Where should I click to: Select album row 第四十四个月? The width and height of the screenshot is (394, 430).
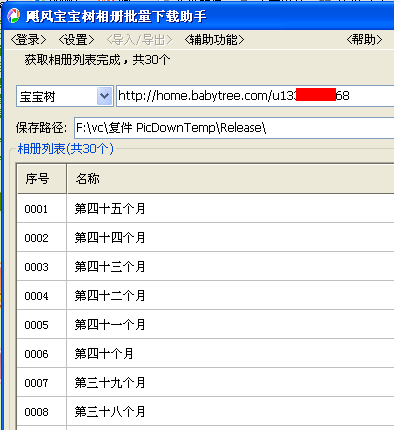pos(206,238)
